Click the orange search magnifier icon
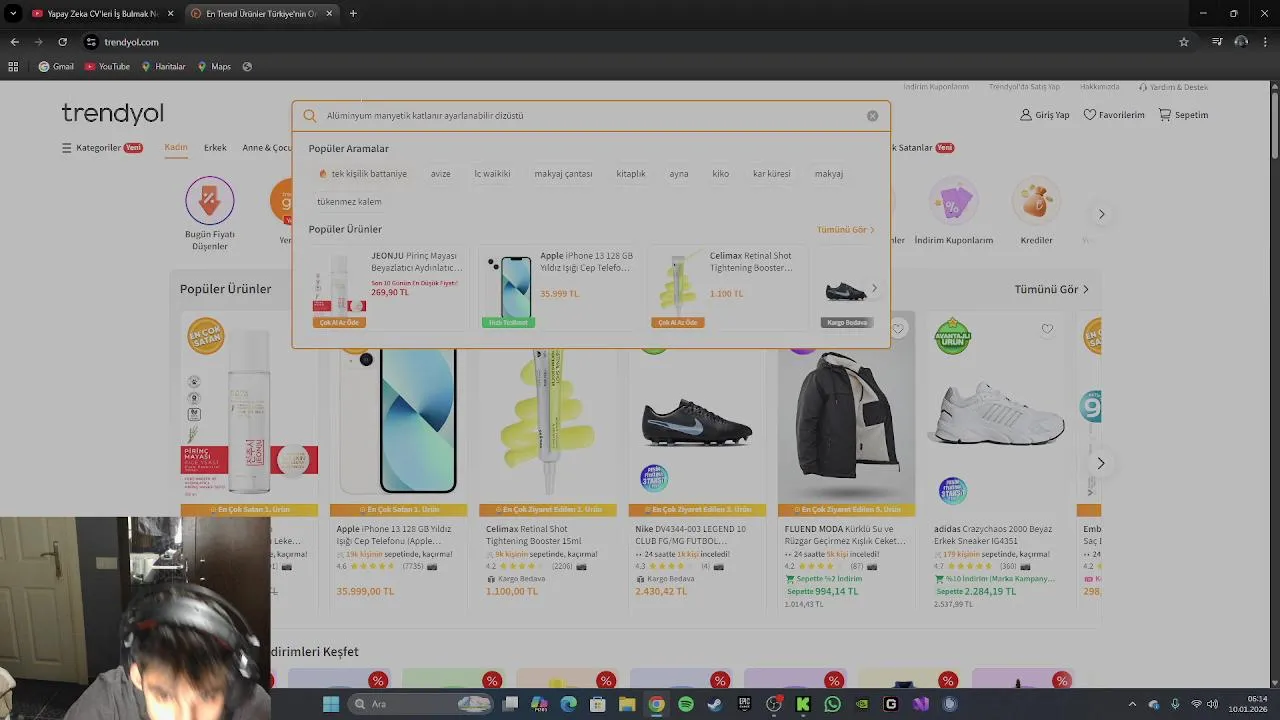The height and width of the screenshot is (720, 1280). point(310,116)
